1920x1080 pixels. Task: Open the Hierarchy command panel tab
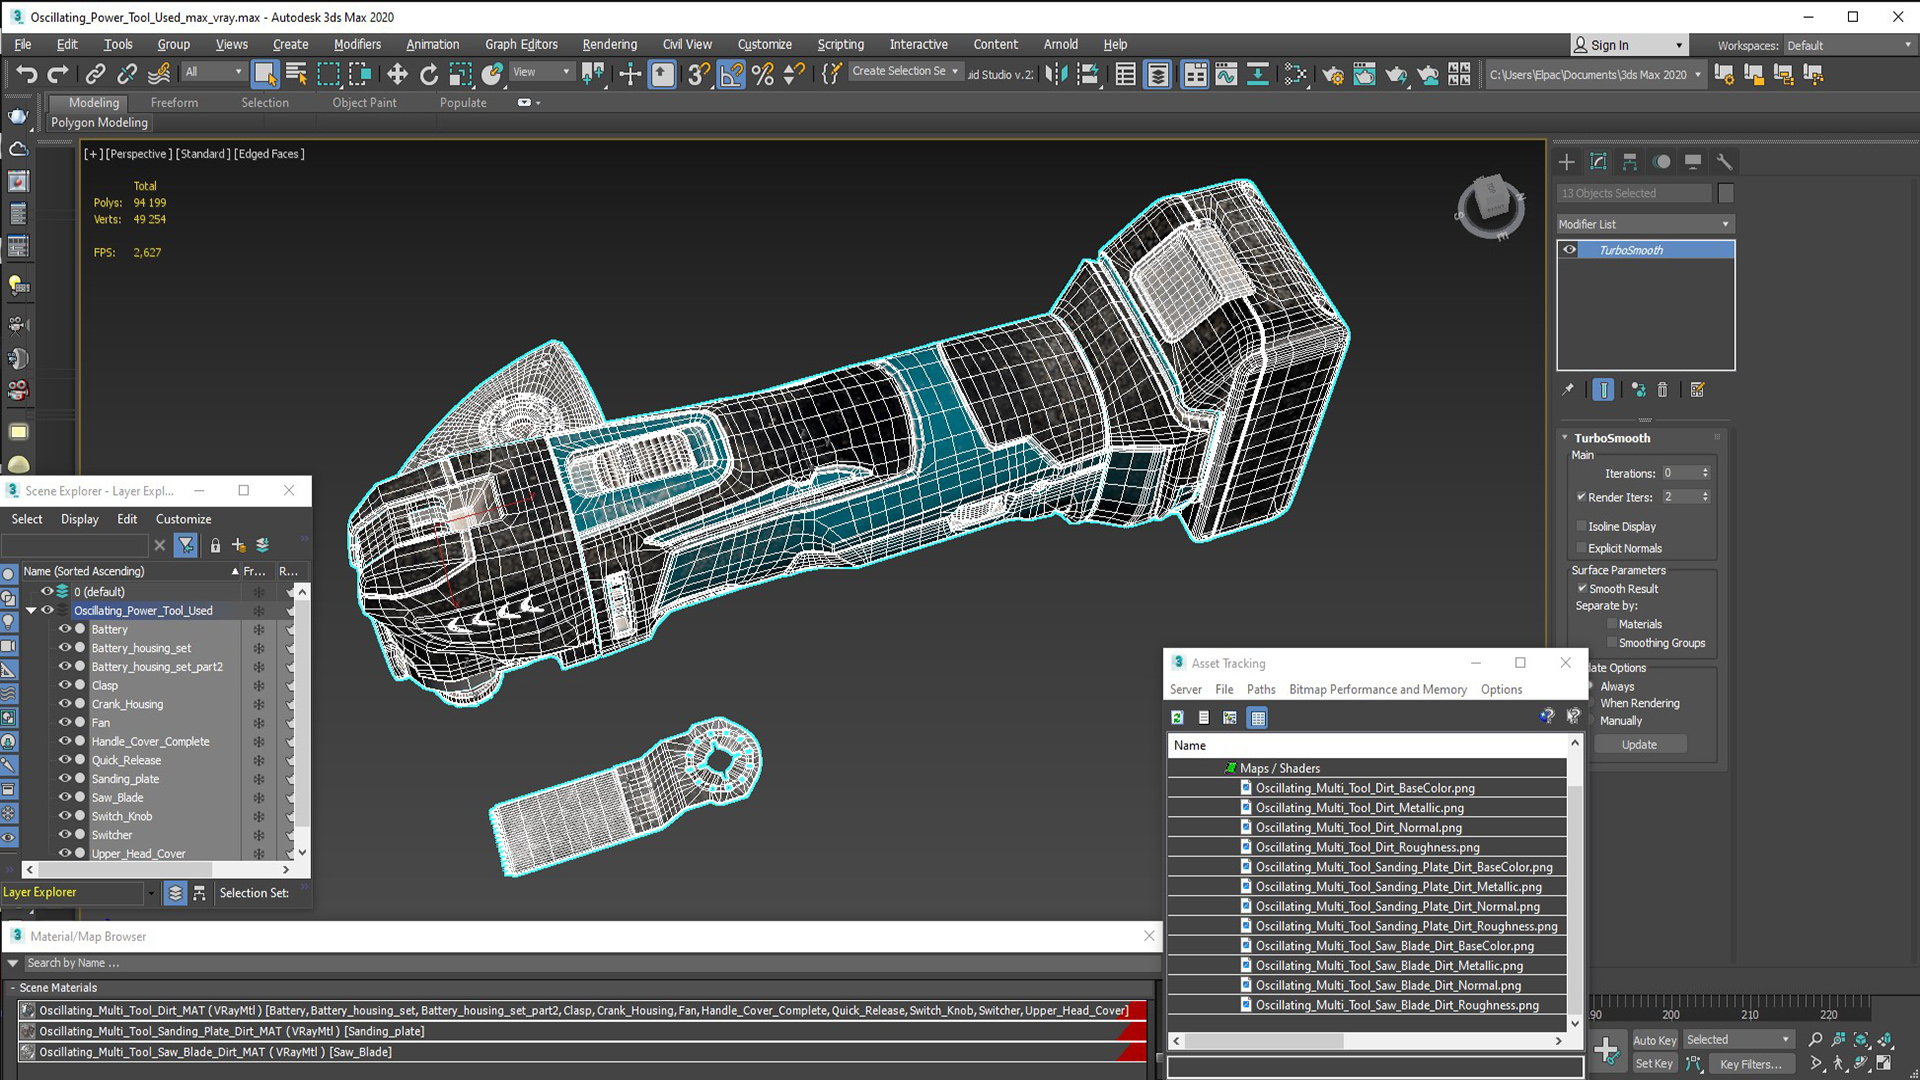[1630, 162]
